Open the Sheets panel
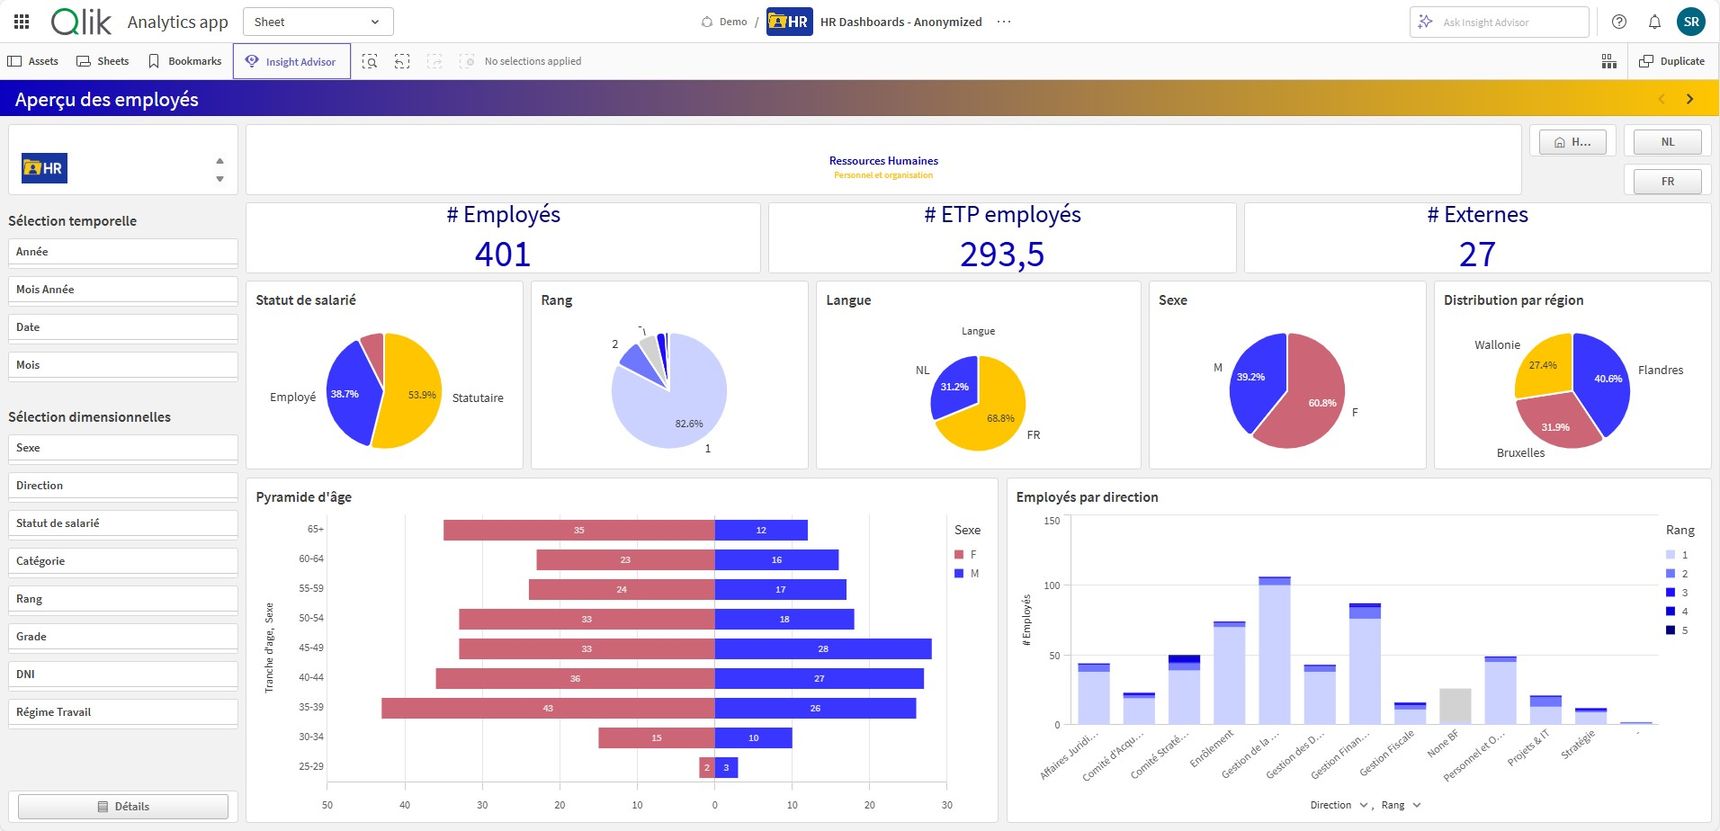Image resolution: width=1720 pixels, height=831 pixels. [x=103, y=61]
